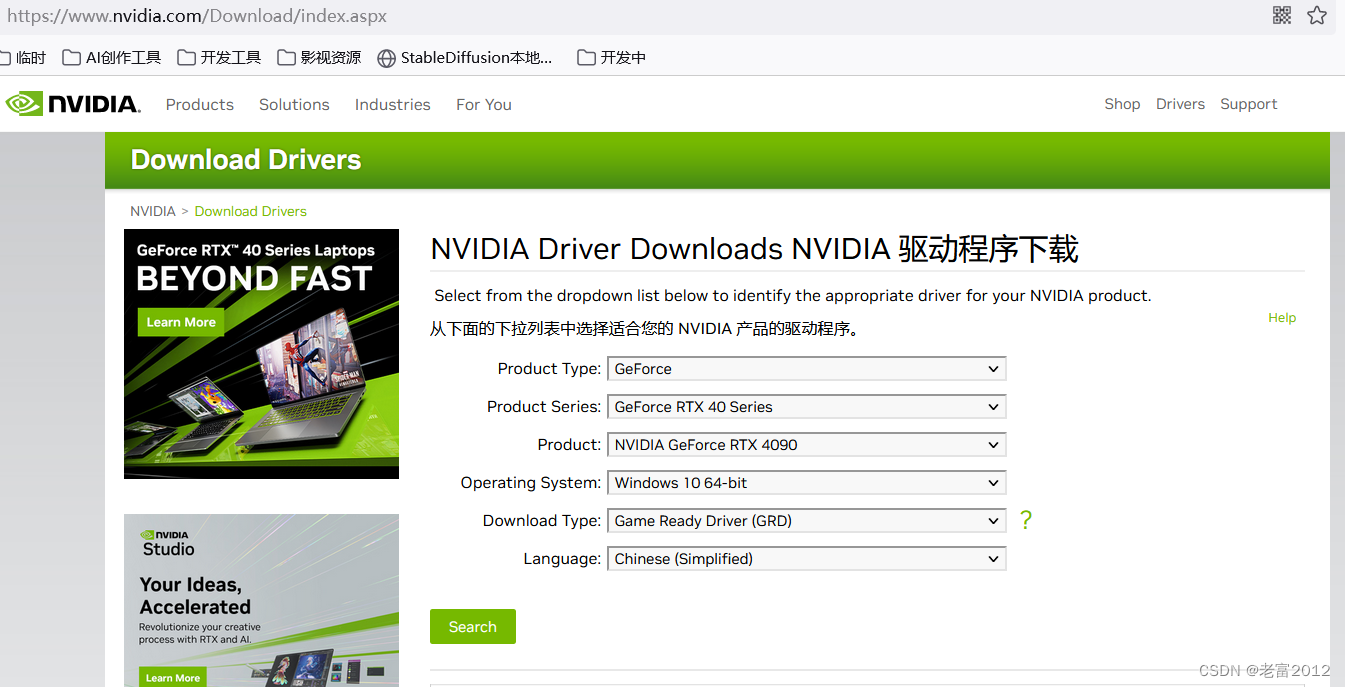Click the NVIDIA Driver Downloads heading

coord(755,249)
